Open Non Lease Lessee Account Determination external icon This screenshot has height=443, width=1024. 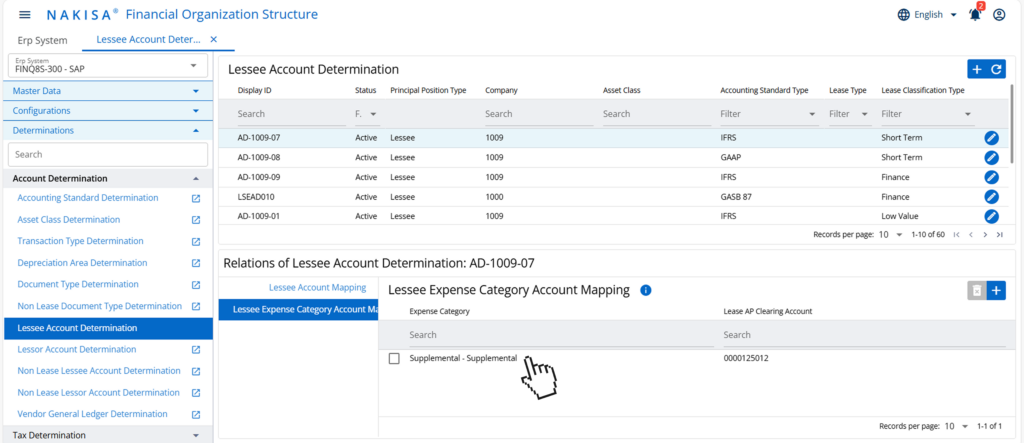tap(195, 371)
